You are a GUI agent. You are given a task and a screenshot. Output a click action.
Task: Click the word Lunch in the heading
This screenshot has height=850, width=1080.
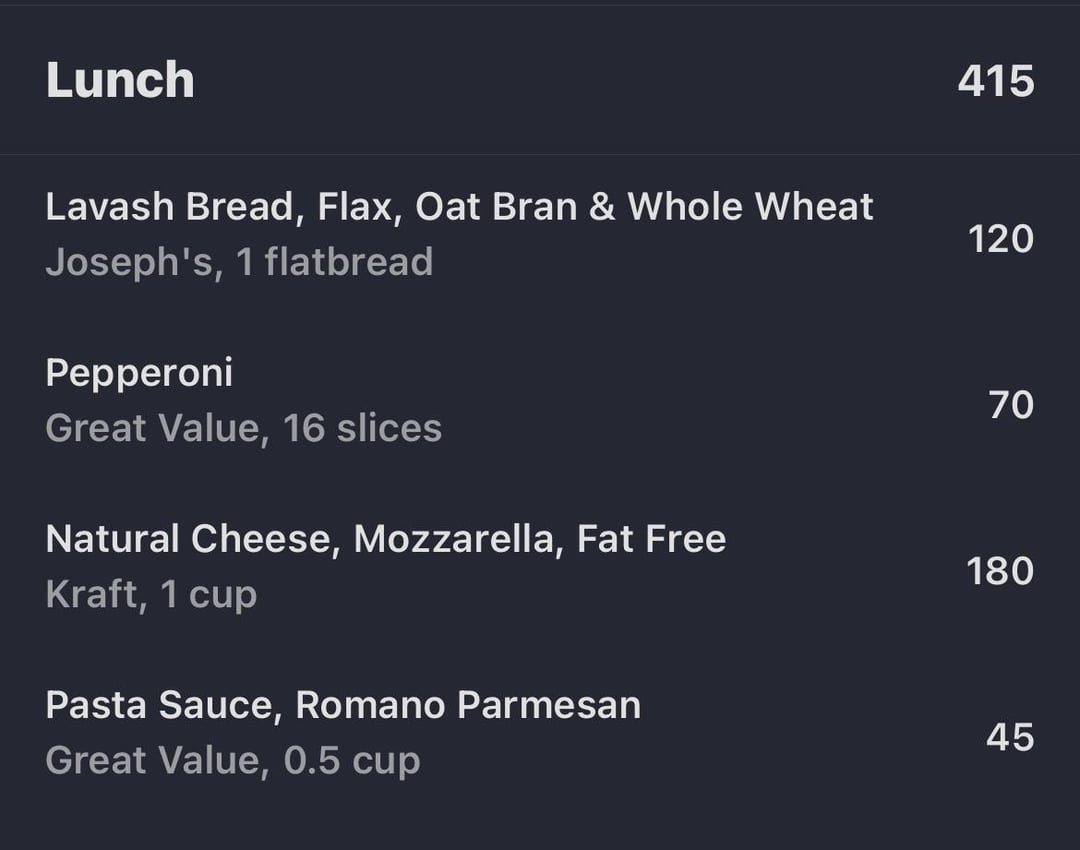tap(120, 80)
